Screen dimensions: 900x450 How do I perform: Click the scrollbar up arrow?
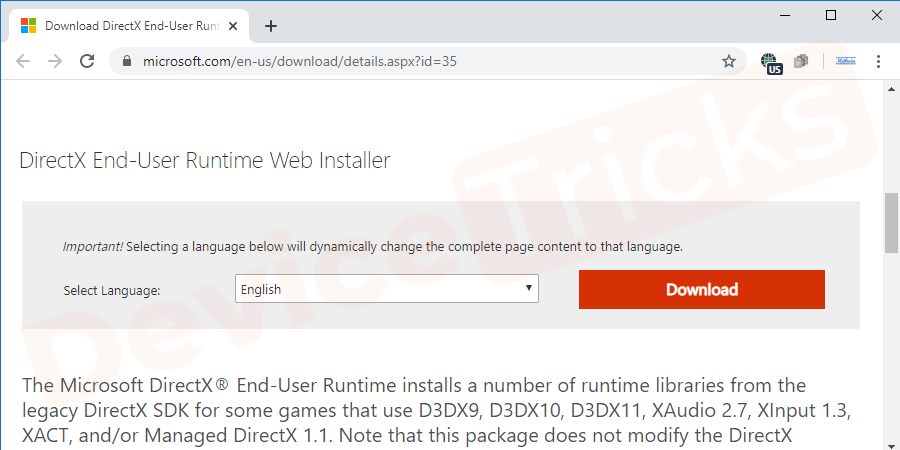(x=891, y=89)
